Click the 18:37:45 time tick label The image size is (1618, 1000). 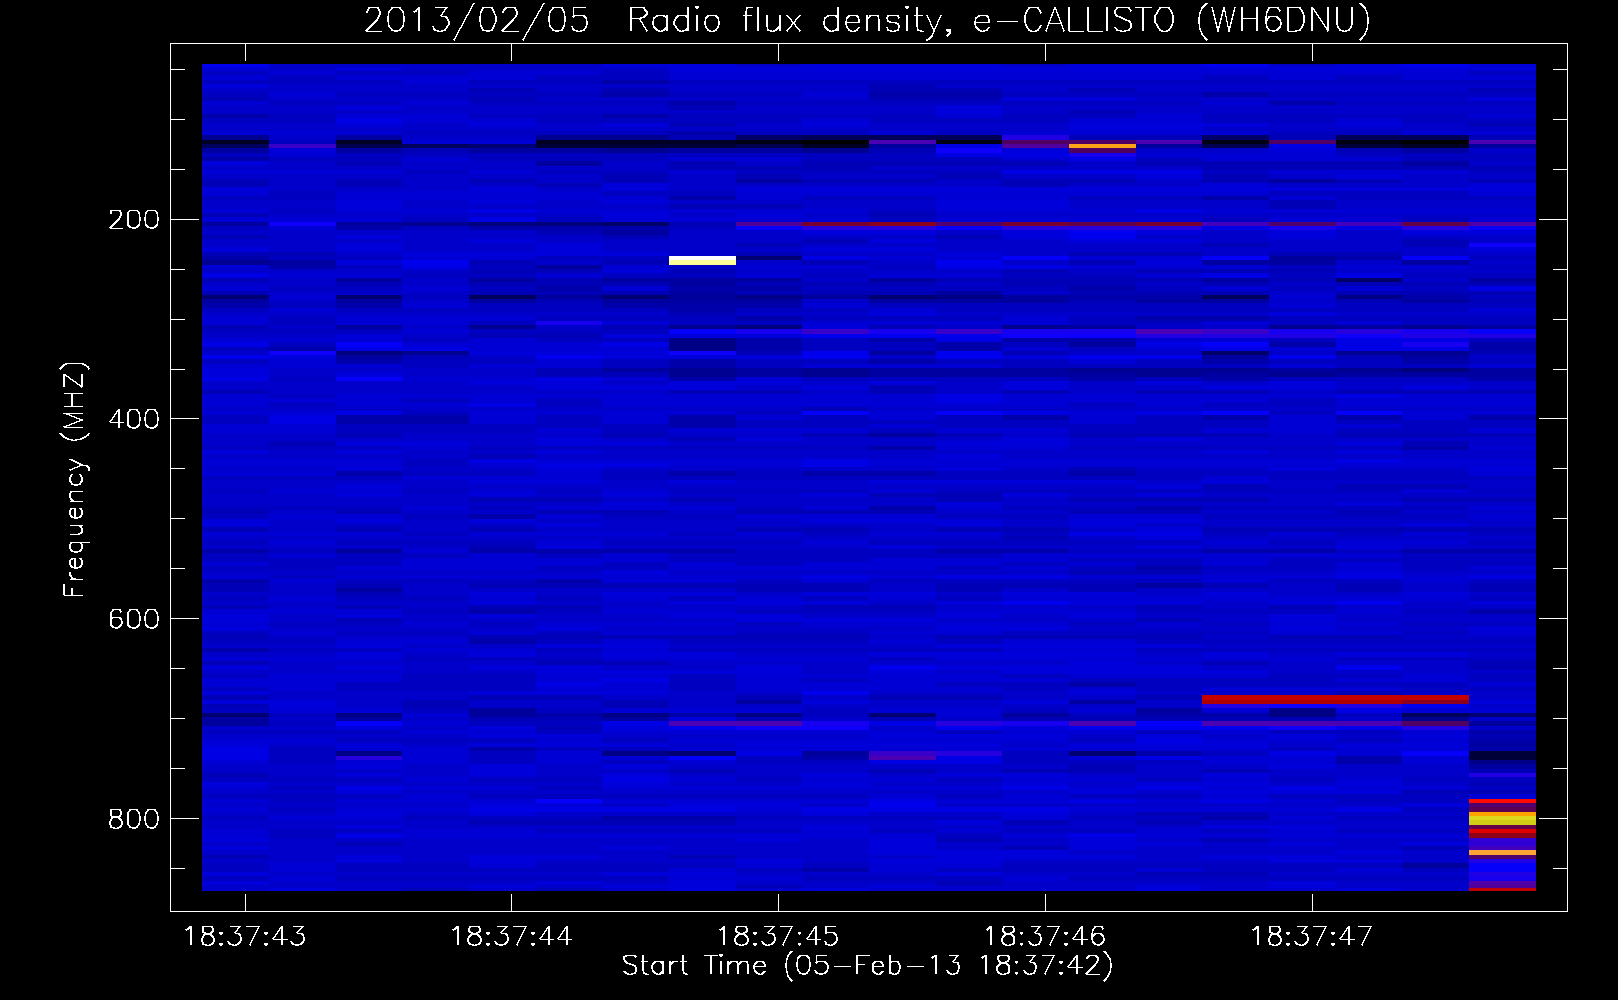pos(778,937)
